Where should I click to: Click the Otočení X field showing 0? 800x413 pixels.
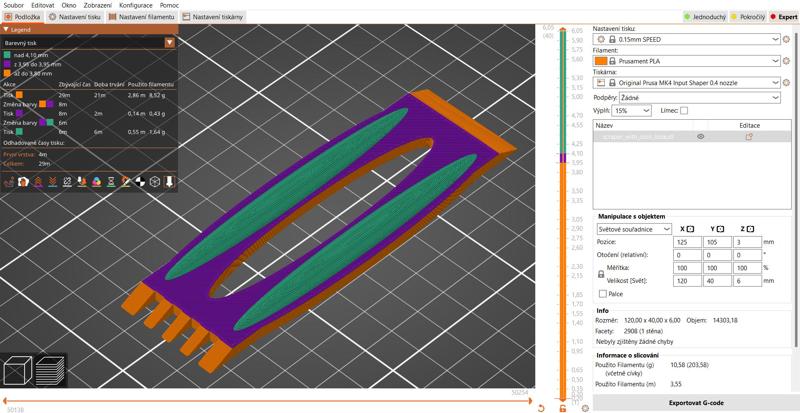click(687, 255)
